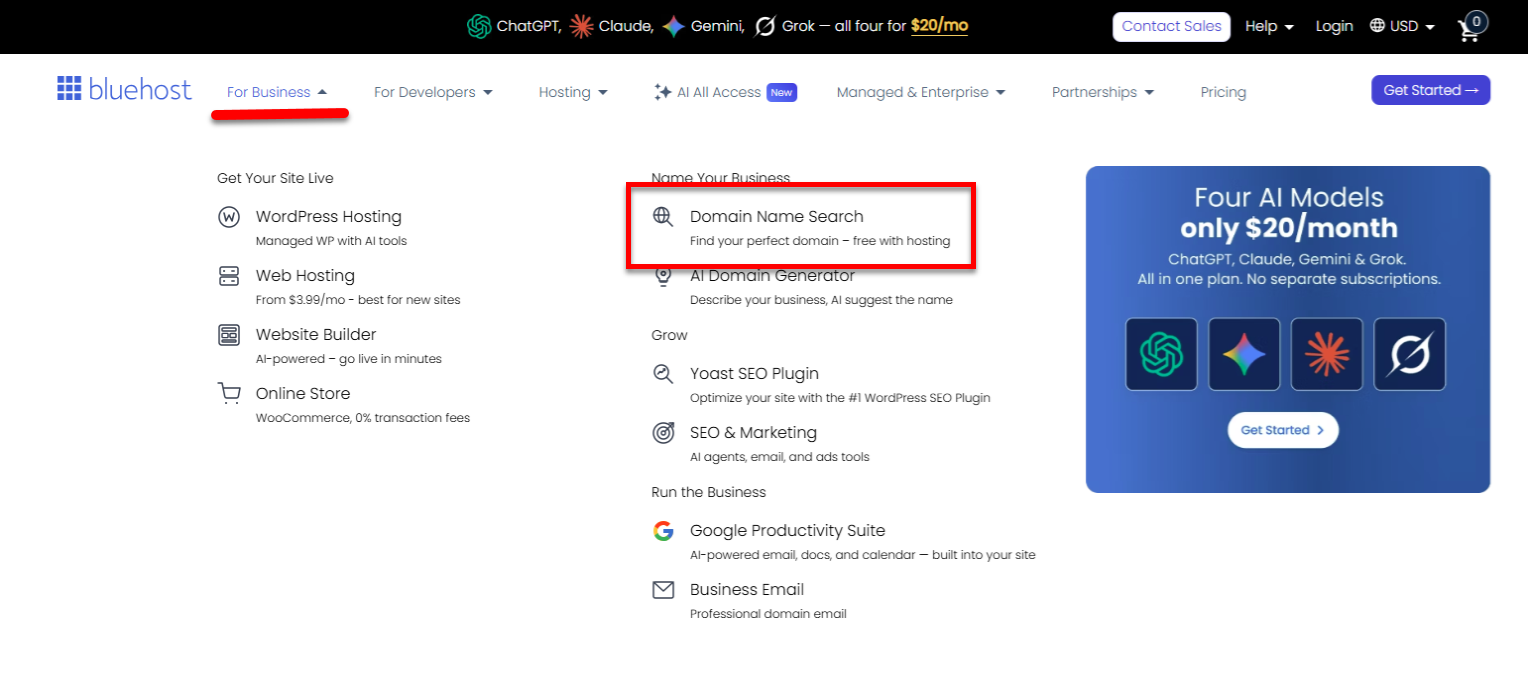Click the Login link
1528x679 pixels.
pyautogui.click(x=1334, y=26)
